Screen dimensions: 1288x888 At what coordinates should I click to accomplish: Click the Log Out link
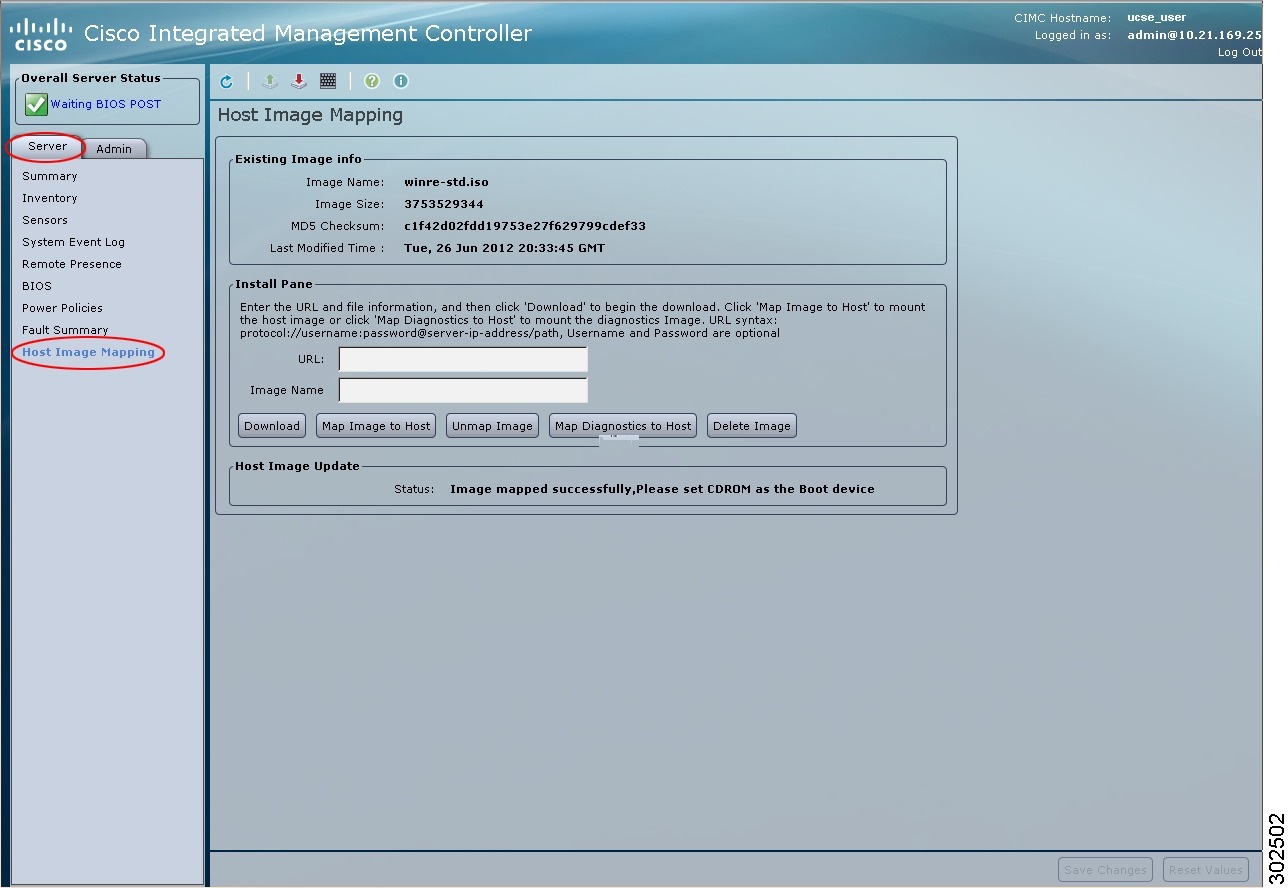pos(1240,52)
